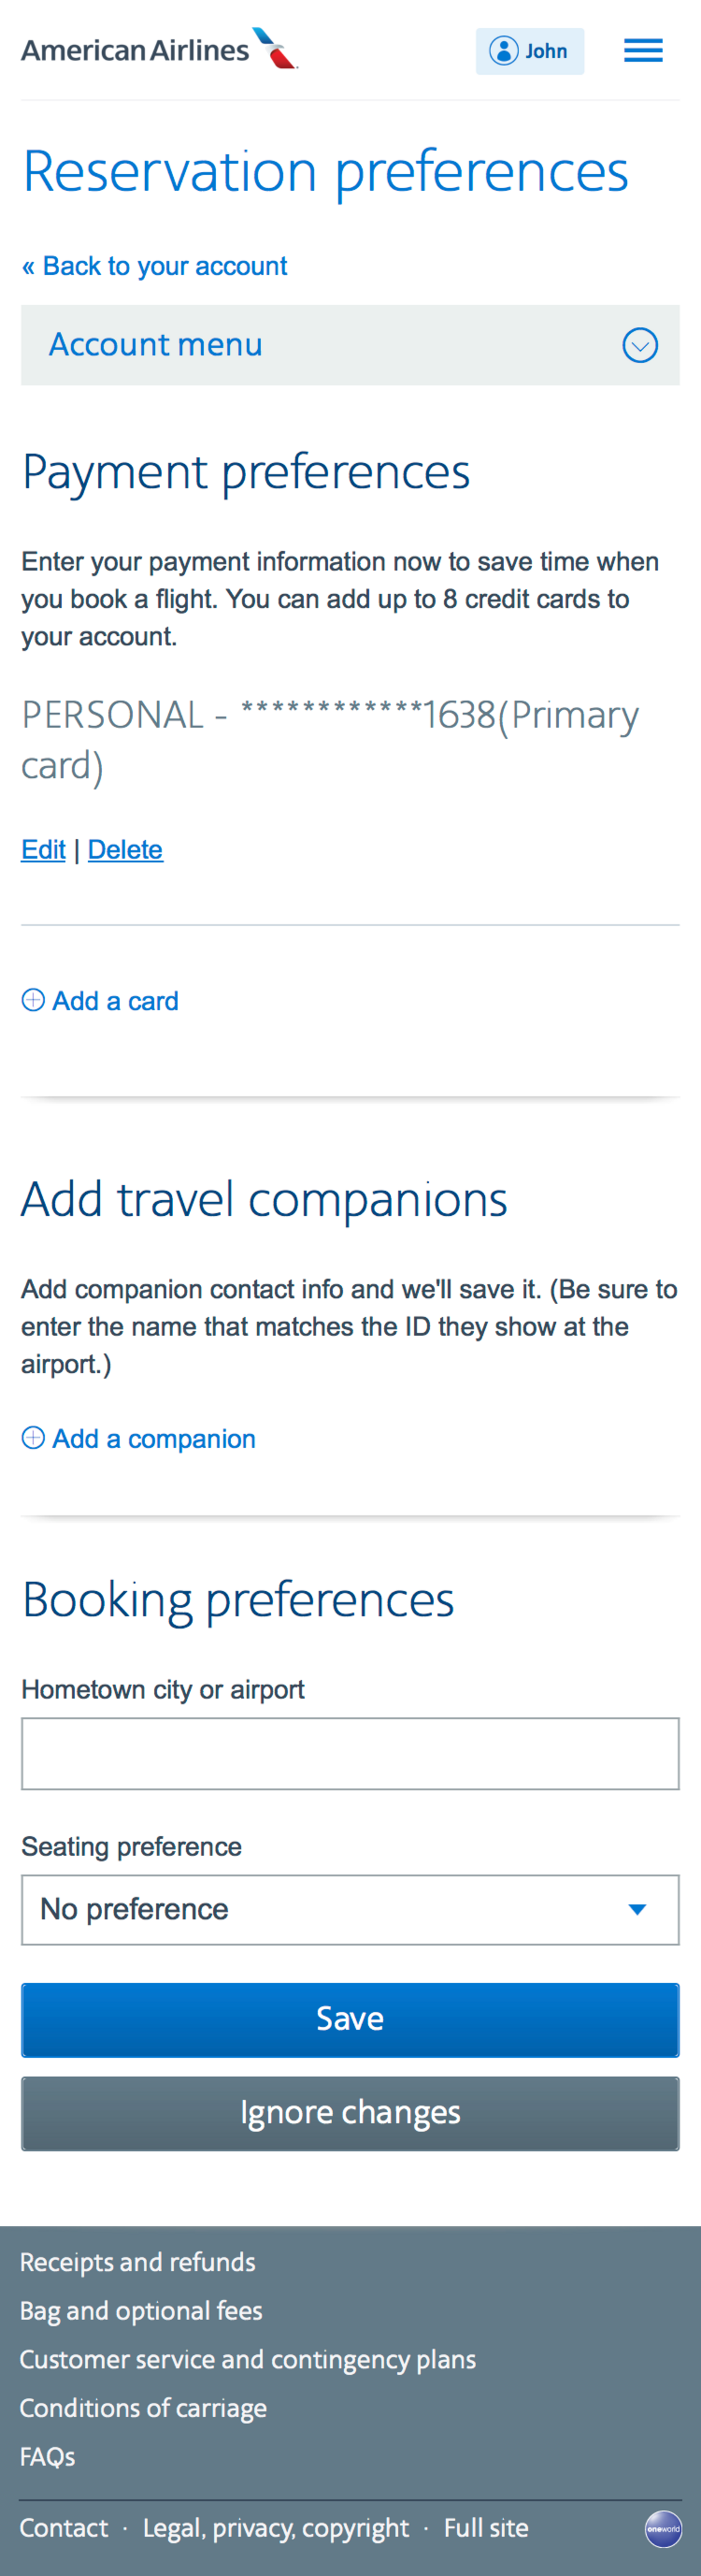Open Bag and optional fees link
This screenshot has height=2576, width=701.
pyautogui.click(x=141, y=2311)
